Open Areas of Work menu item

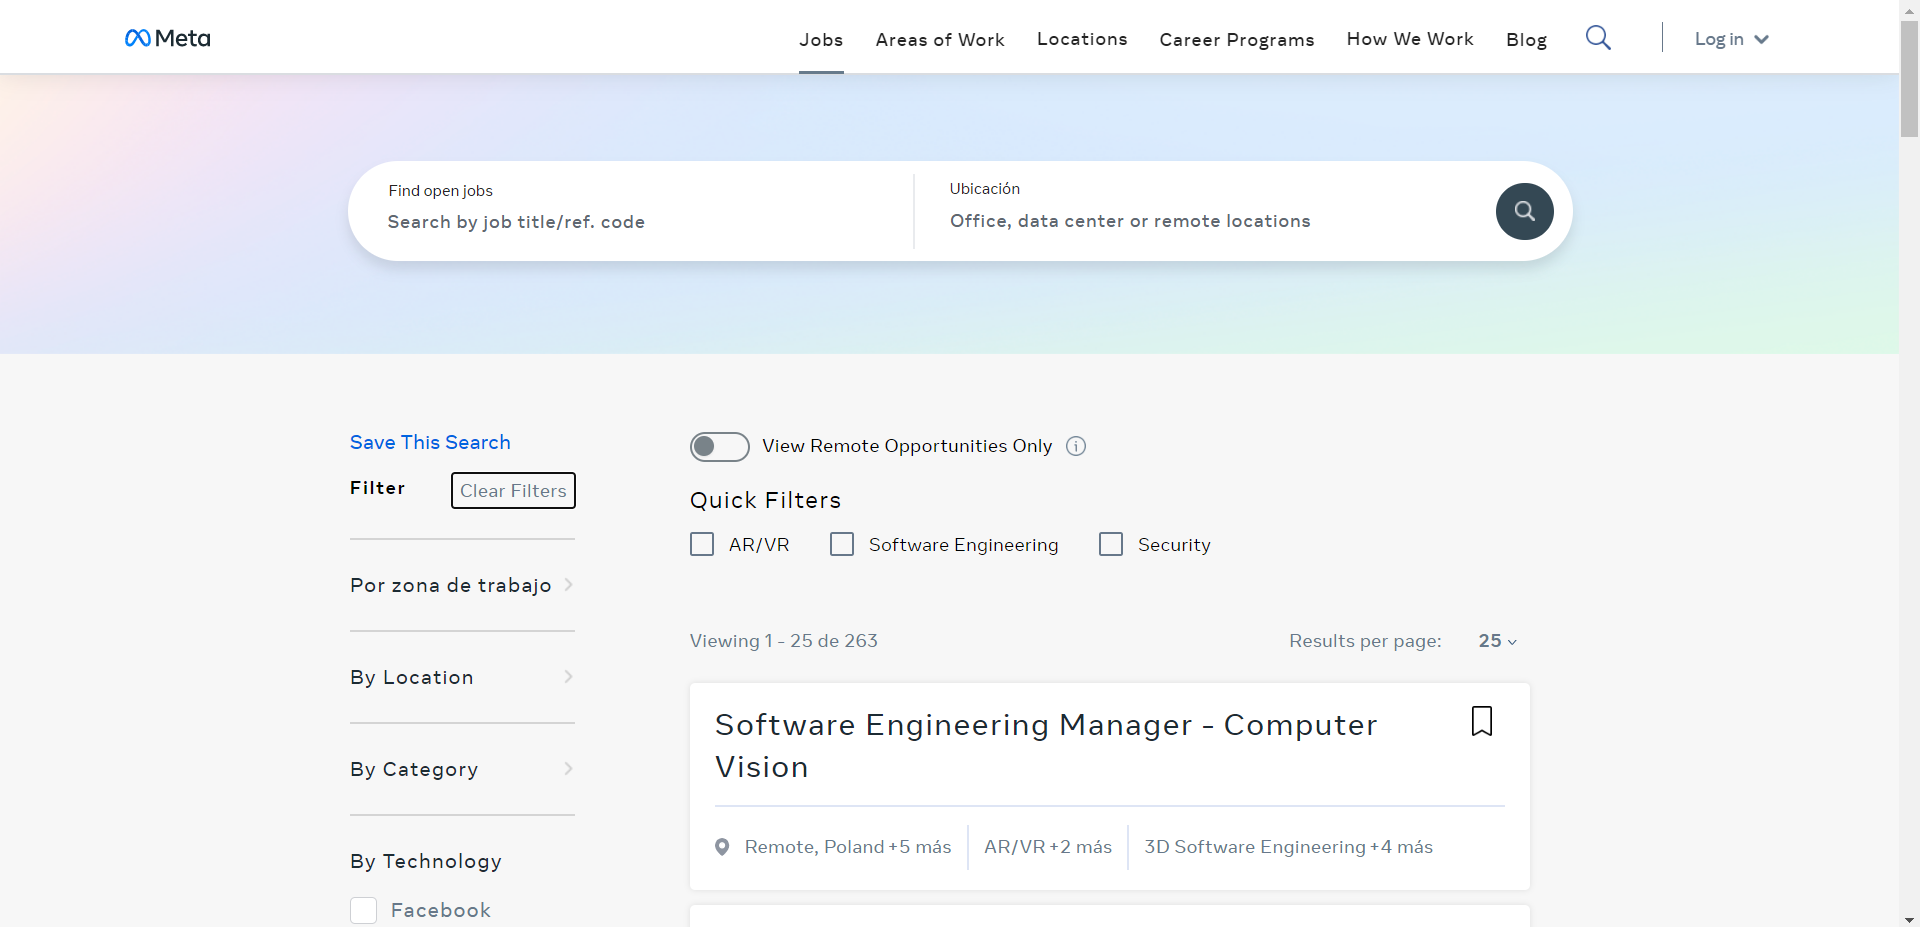coord(939,39)
